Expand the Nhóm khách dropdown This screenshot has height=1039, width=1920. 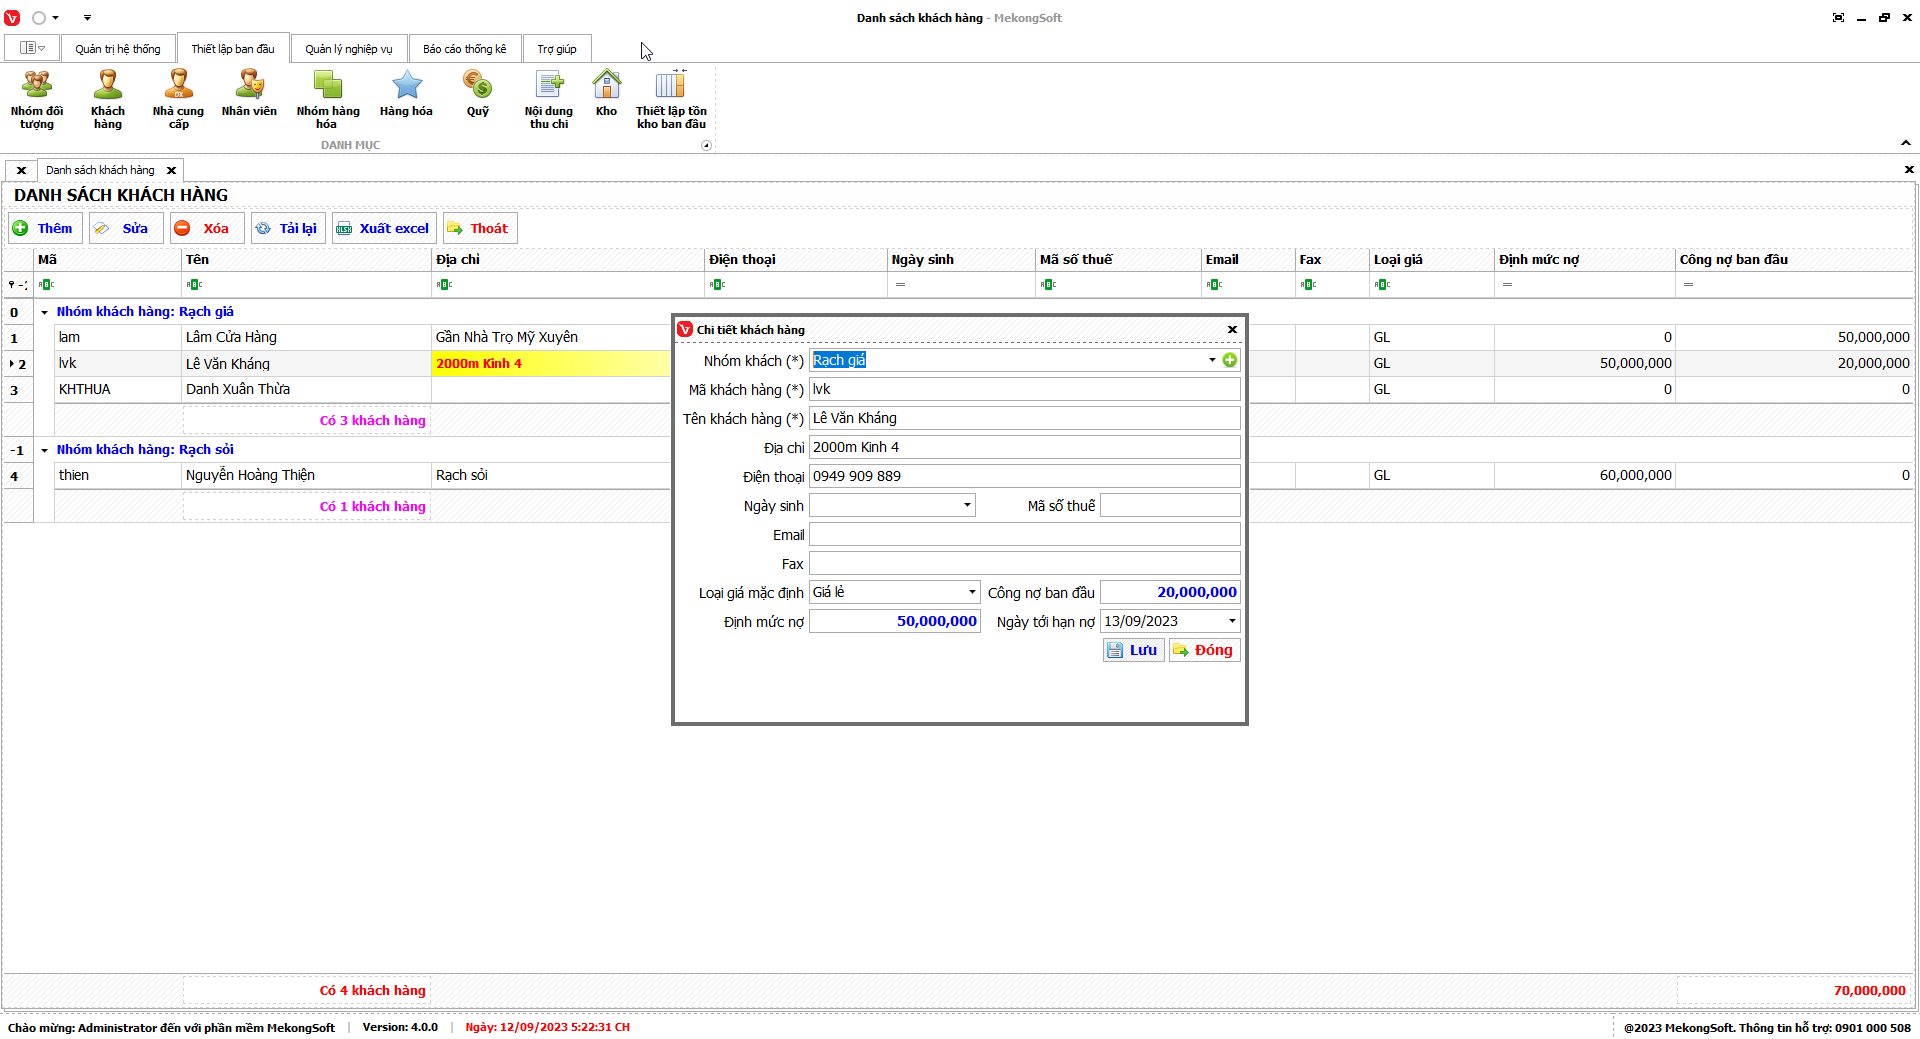(1212, 360)
